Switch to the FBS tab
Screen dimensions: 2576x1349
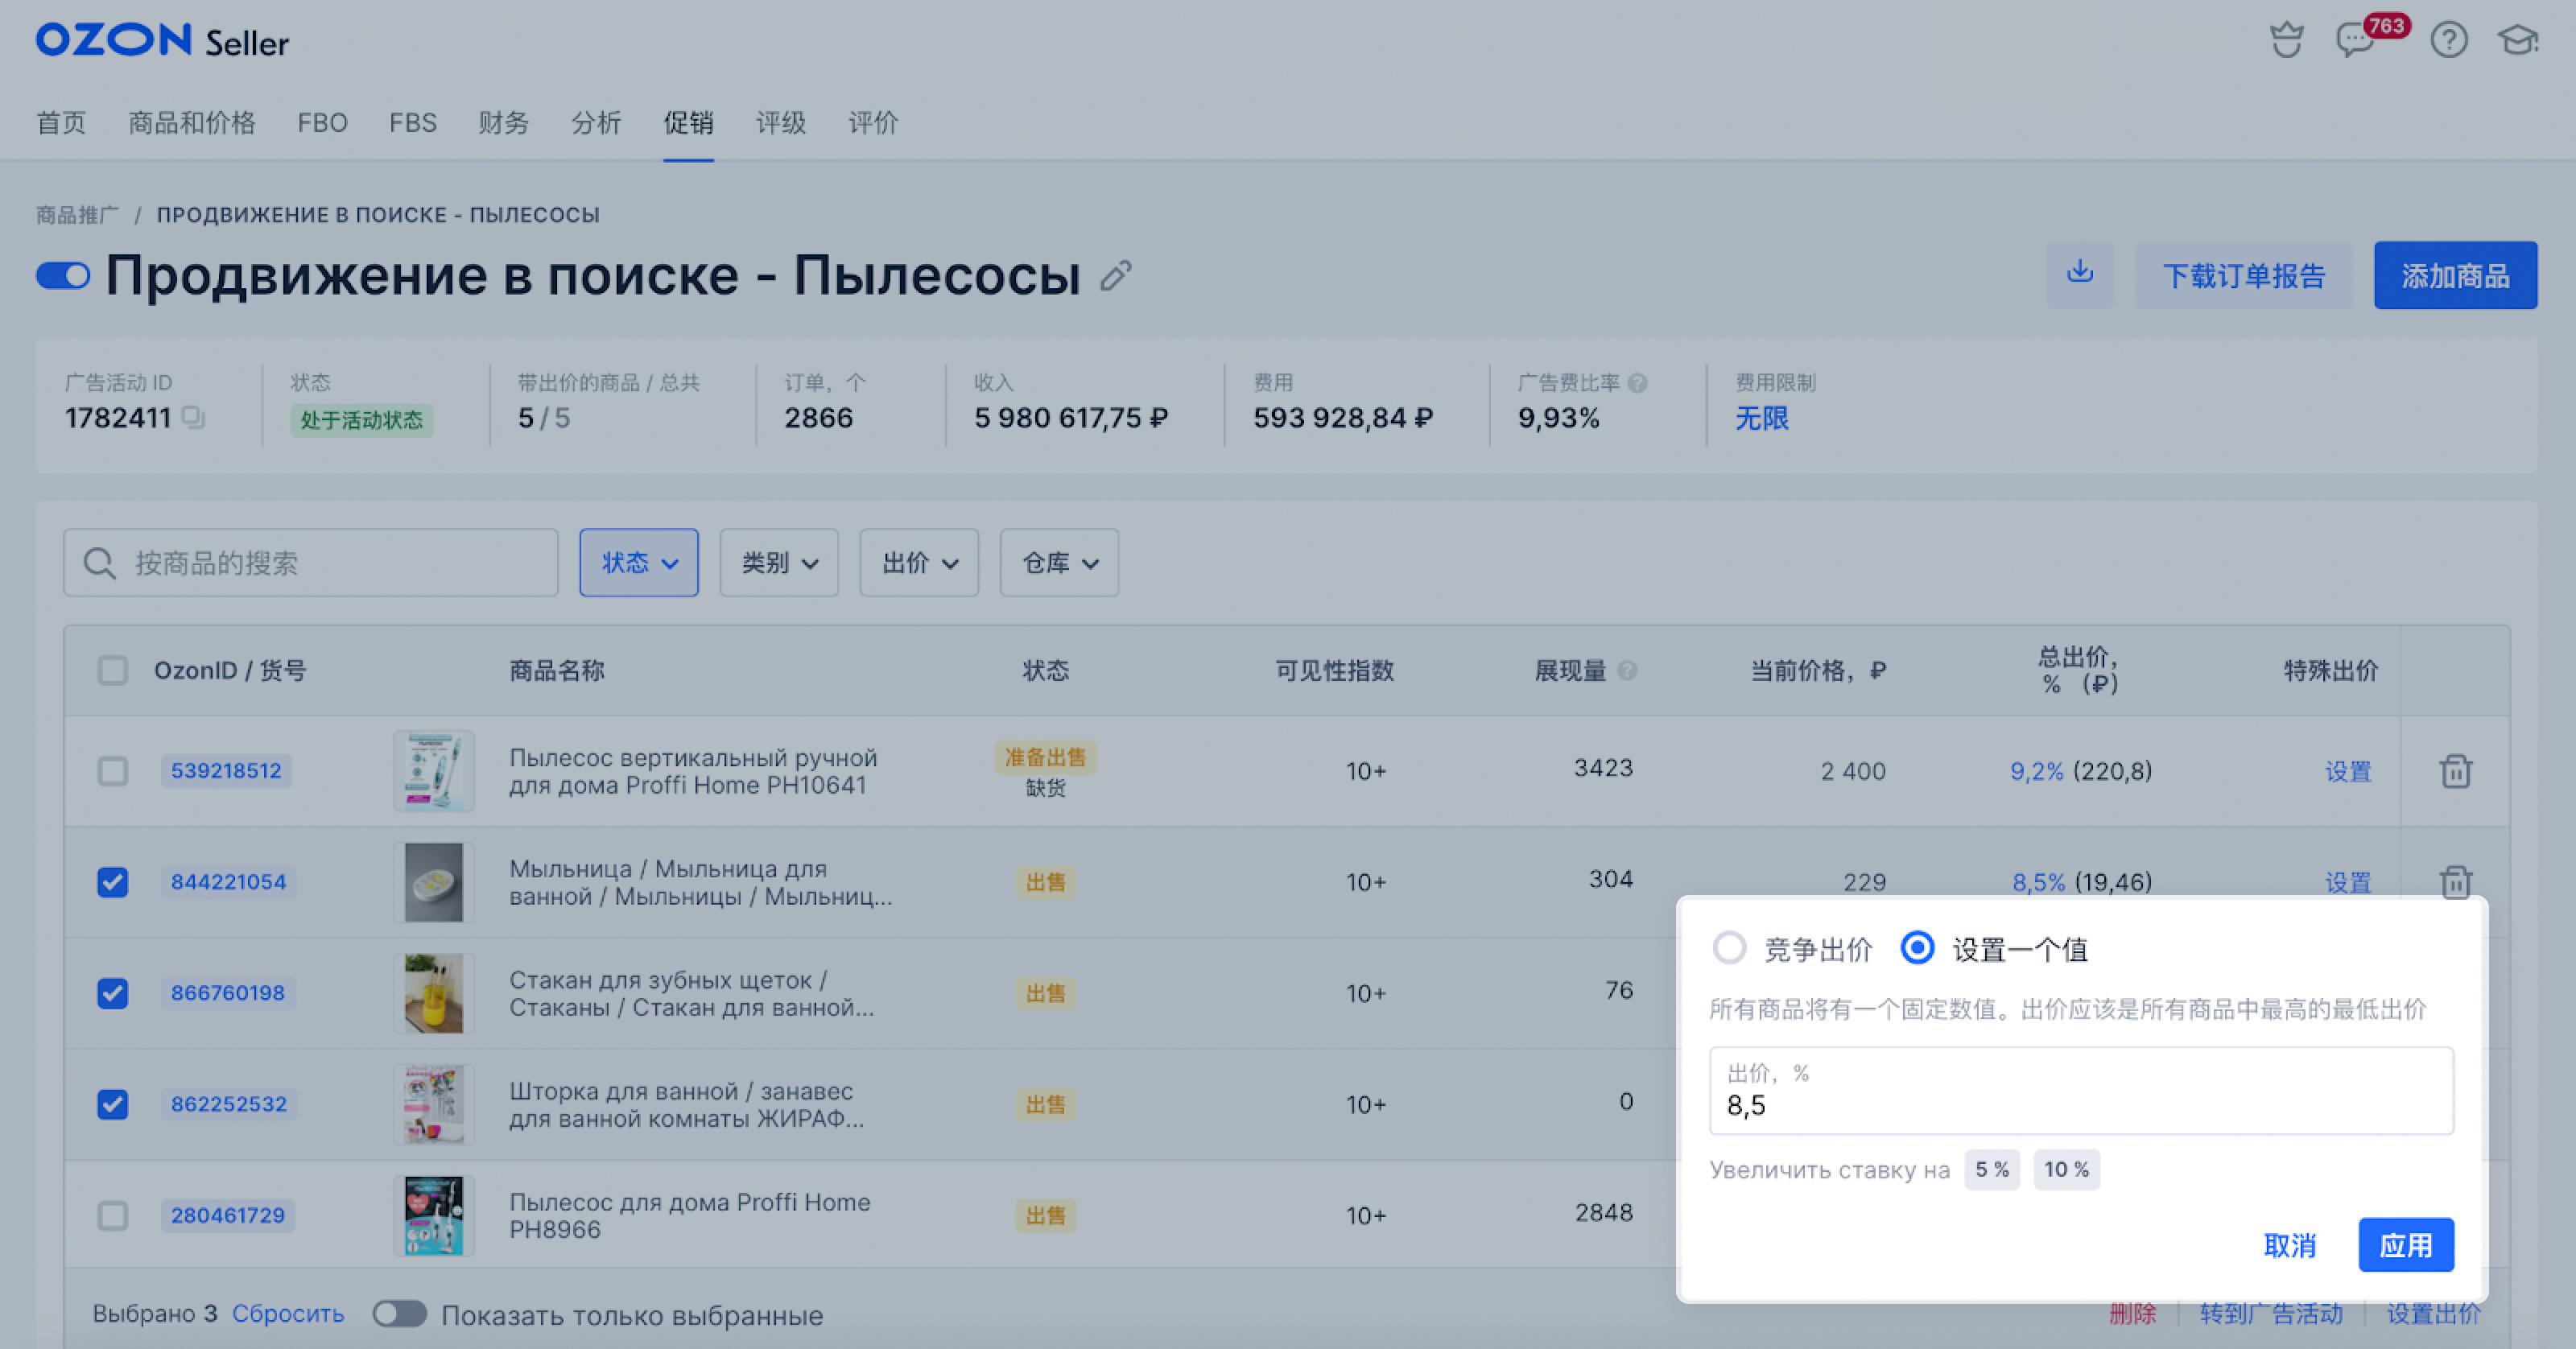(x=413, y=123)
